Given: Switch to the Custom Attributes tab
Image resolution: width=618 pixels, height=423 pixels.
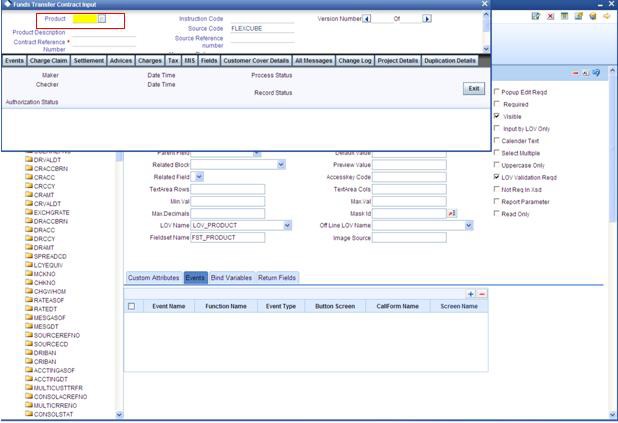Looking at the screenshot, I should pyautogui.click(x=154, y=278).
